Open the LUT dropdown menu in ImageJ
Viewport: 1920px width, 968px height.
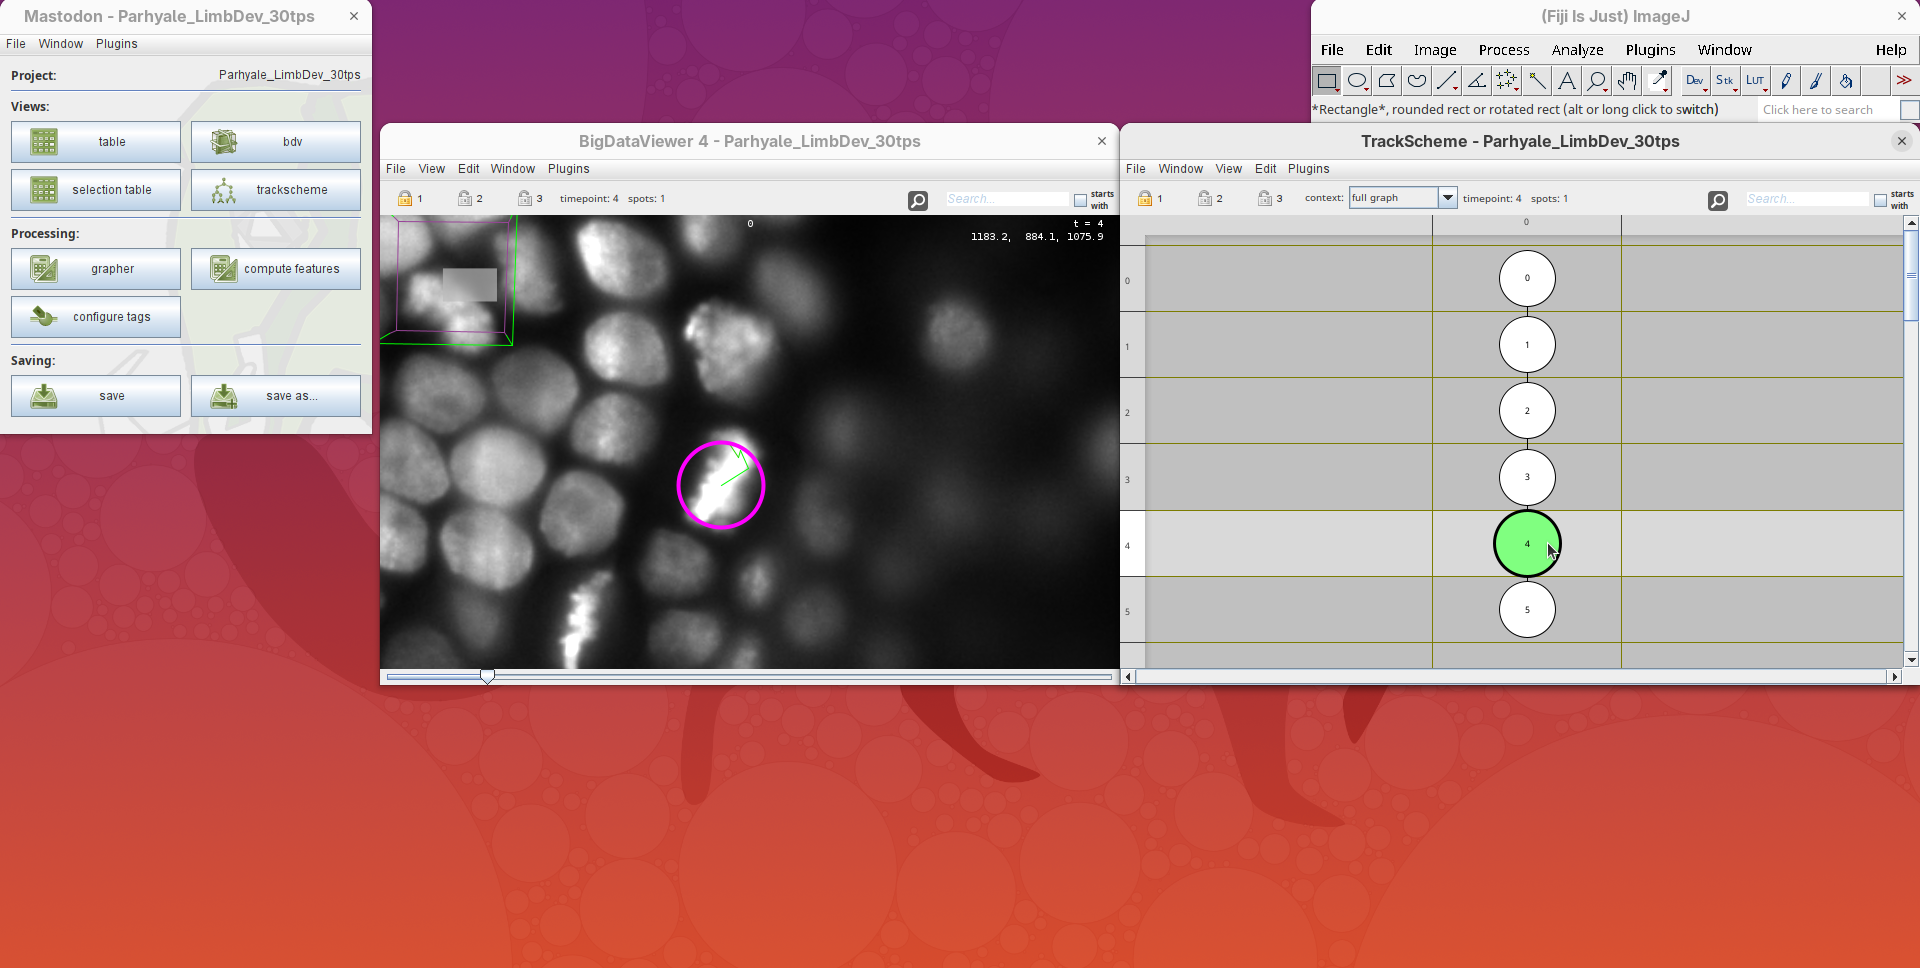point(1756,81)
